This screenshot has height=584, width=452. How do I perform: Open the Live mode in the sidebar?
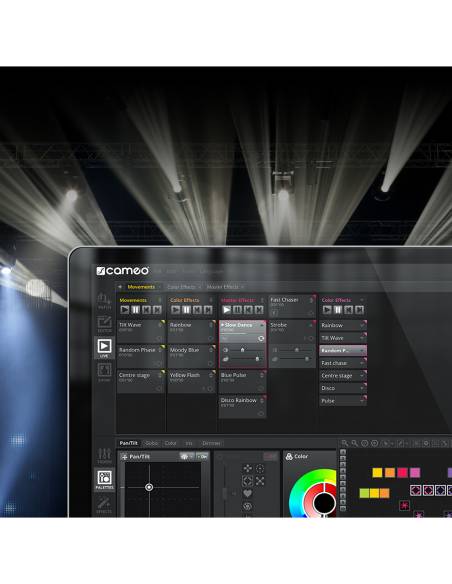tap(104, 348)
